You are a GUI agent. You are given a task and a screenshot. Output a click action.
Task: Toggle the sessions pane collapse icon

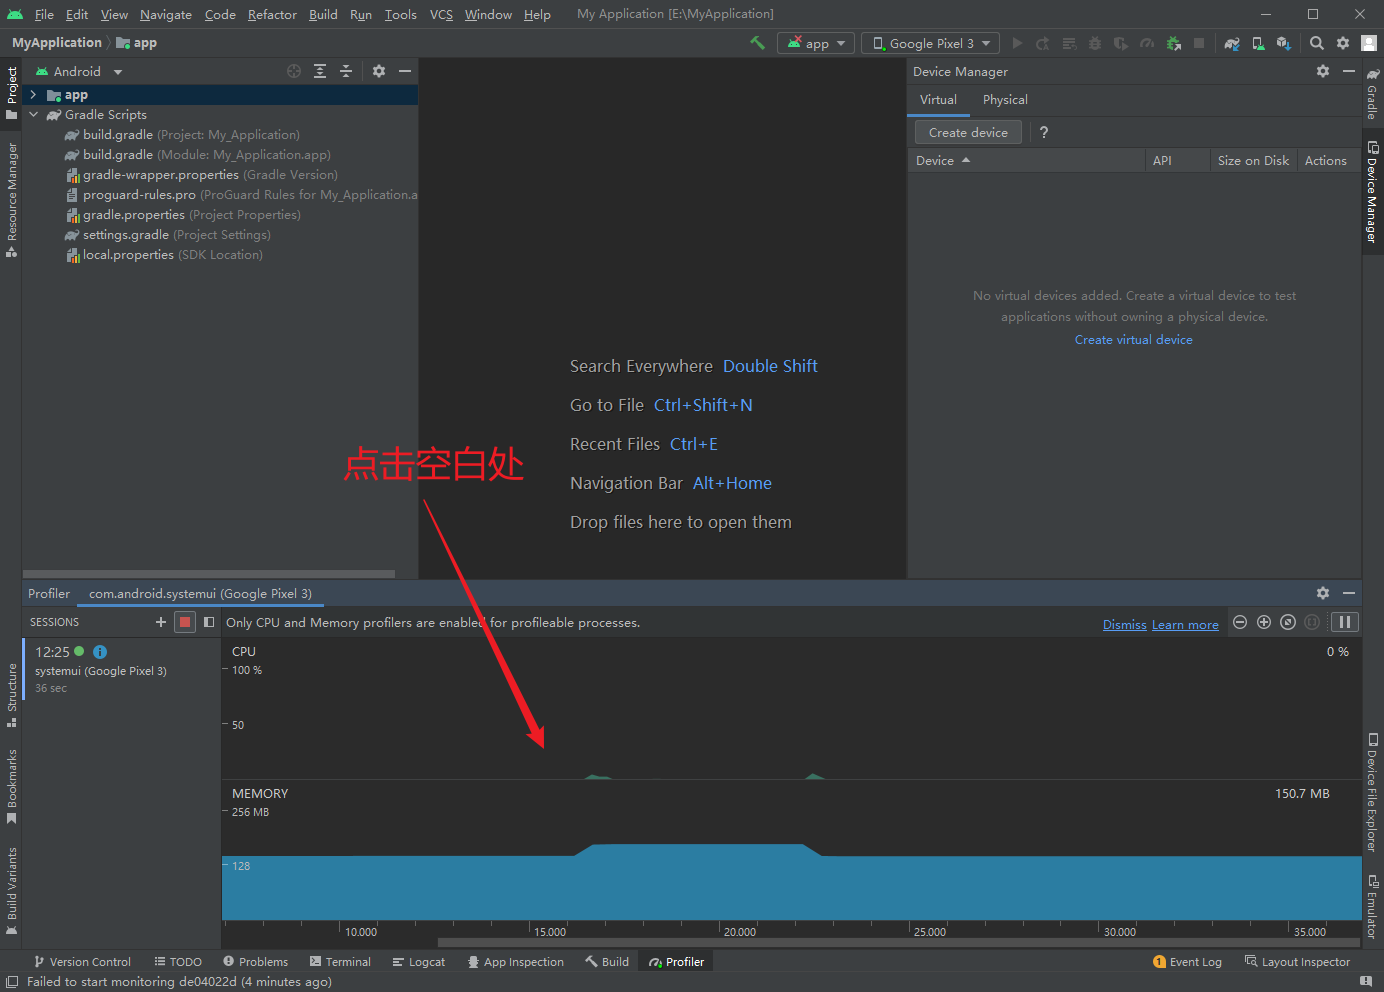coord(209,622)
